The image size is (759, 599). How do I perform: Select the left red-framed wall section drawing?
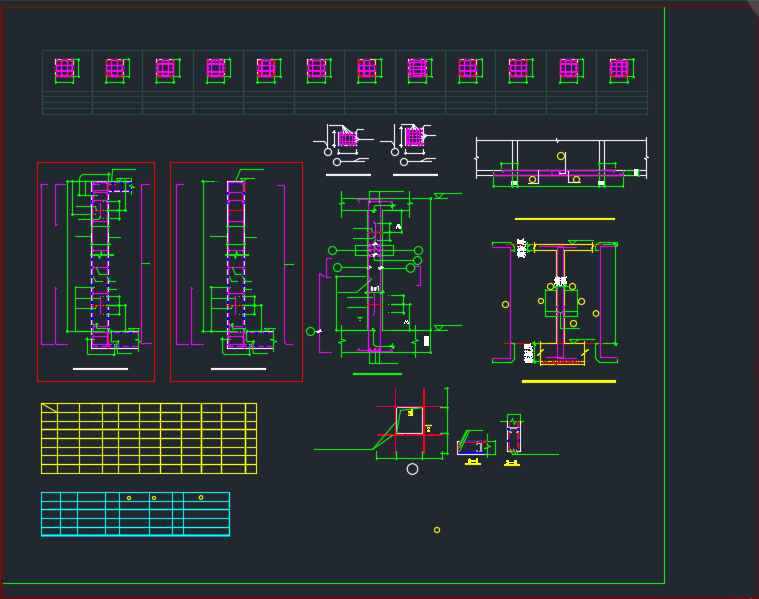(x=96, y=272)
